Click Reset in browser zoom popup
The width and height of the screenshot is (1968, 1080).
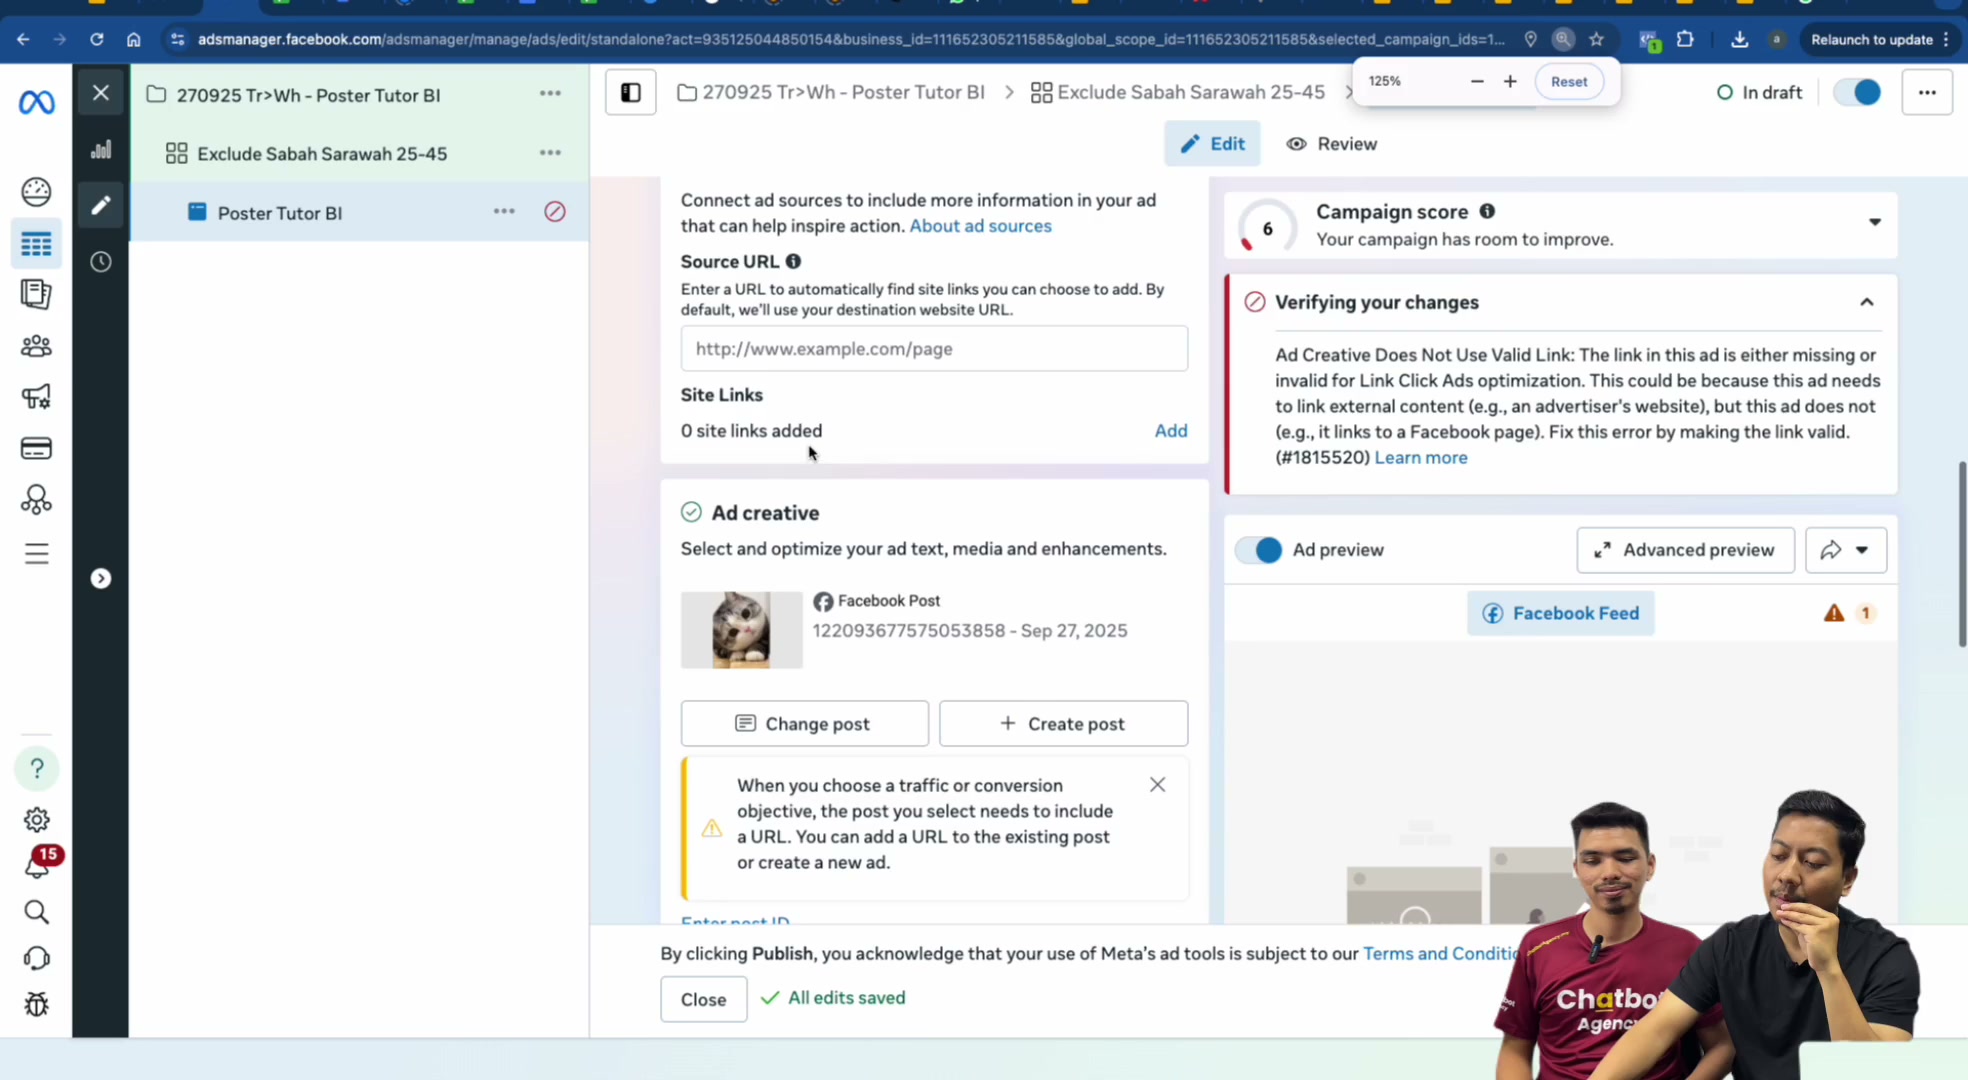coord(1568,82)
